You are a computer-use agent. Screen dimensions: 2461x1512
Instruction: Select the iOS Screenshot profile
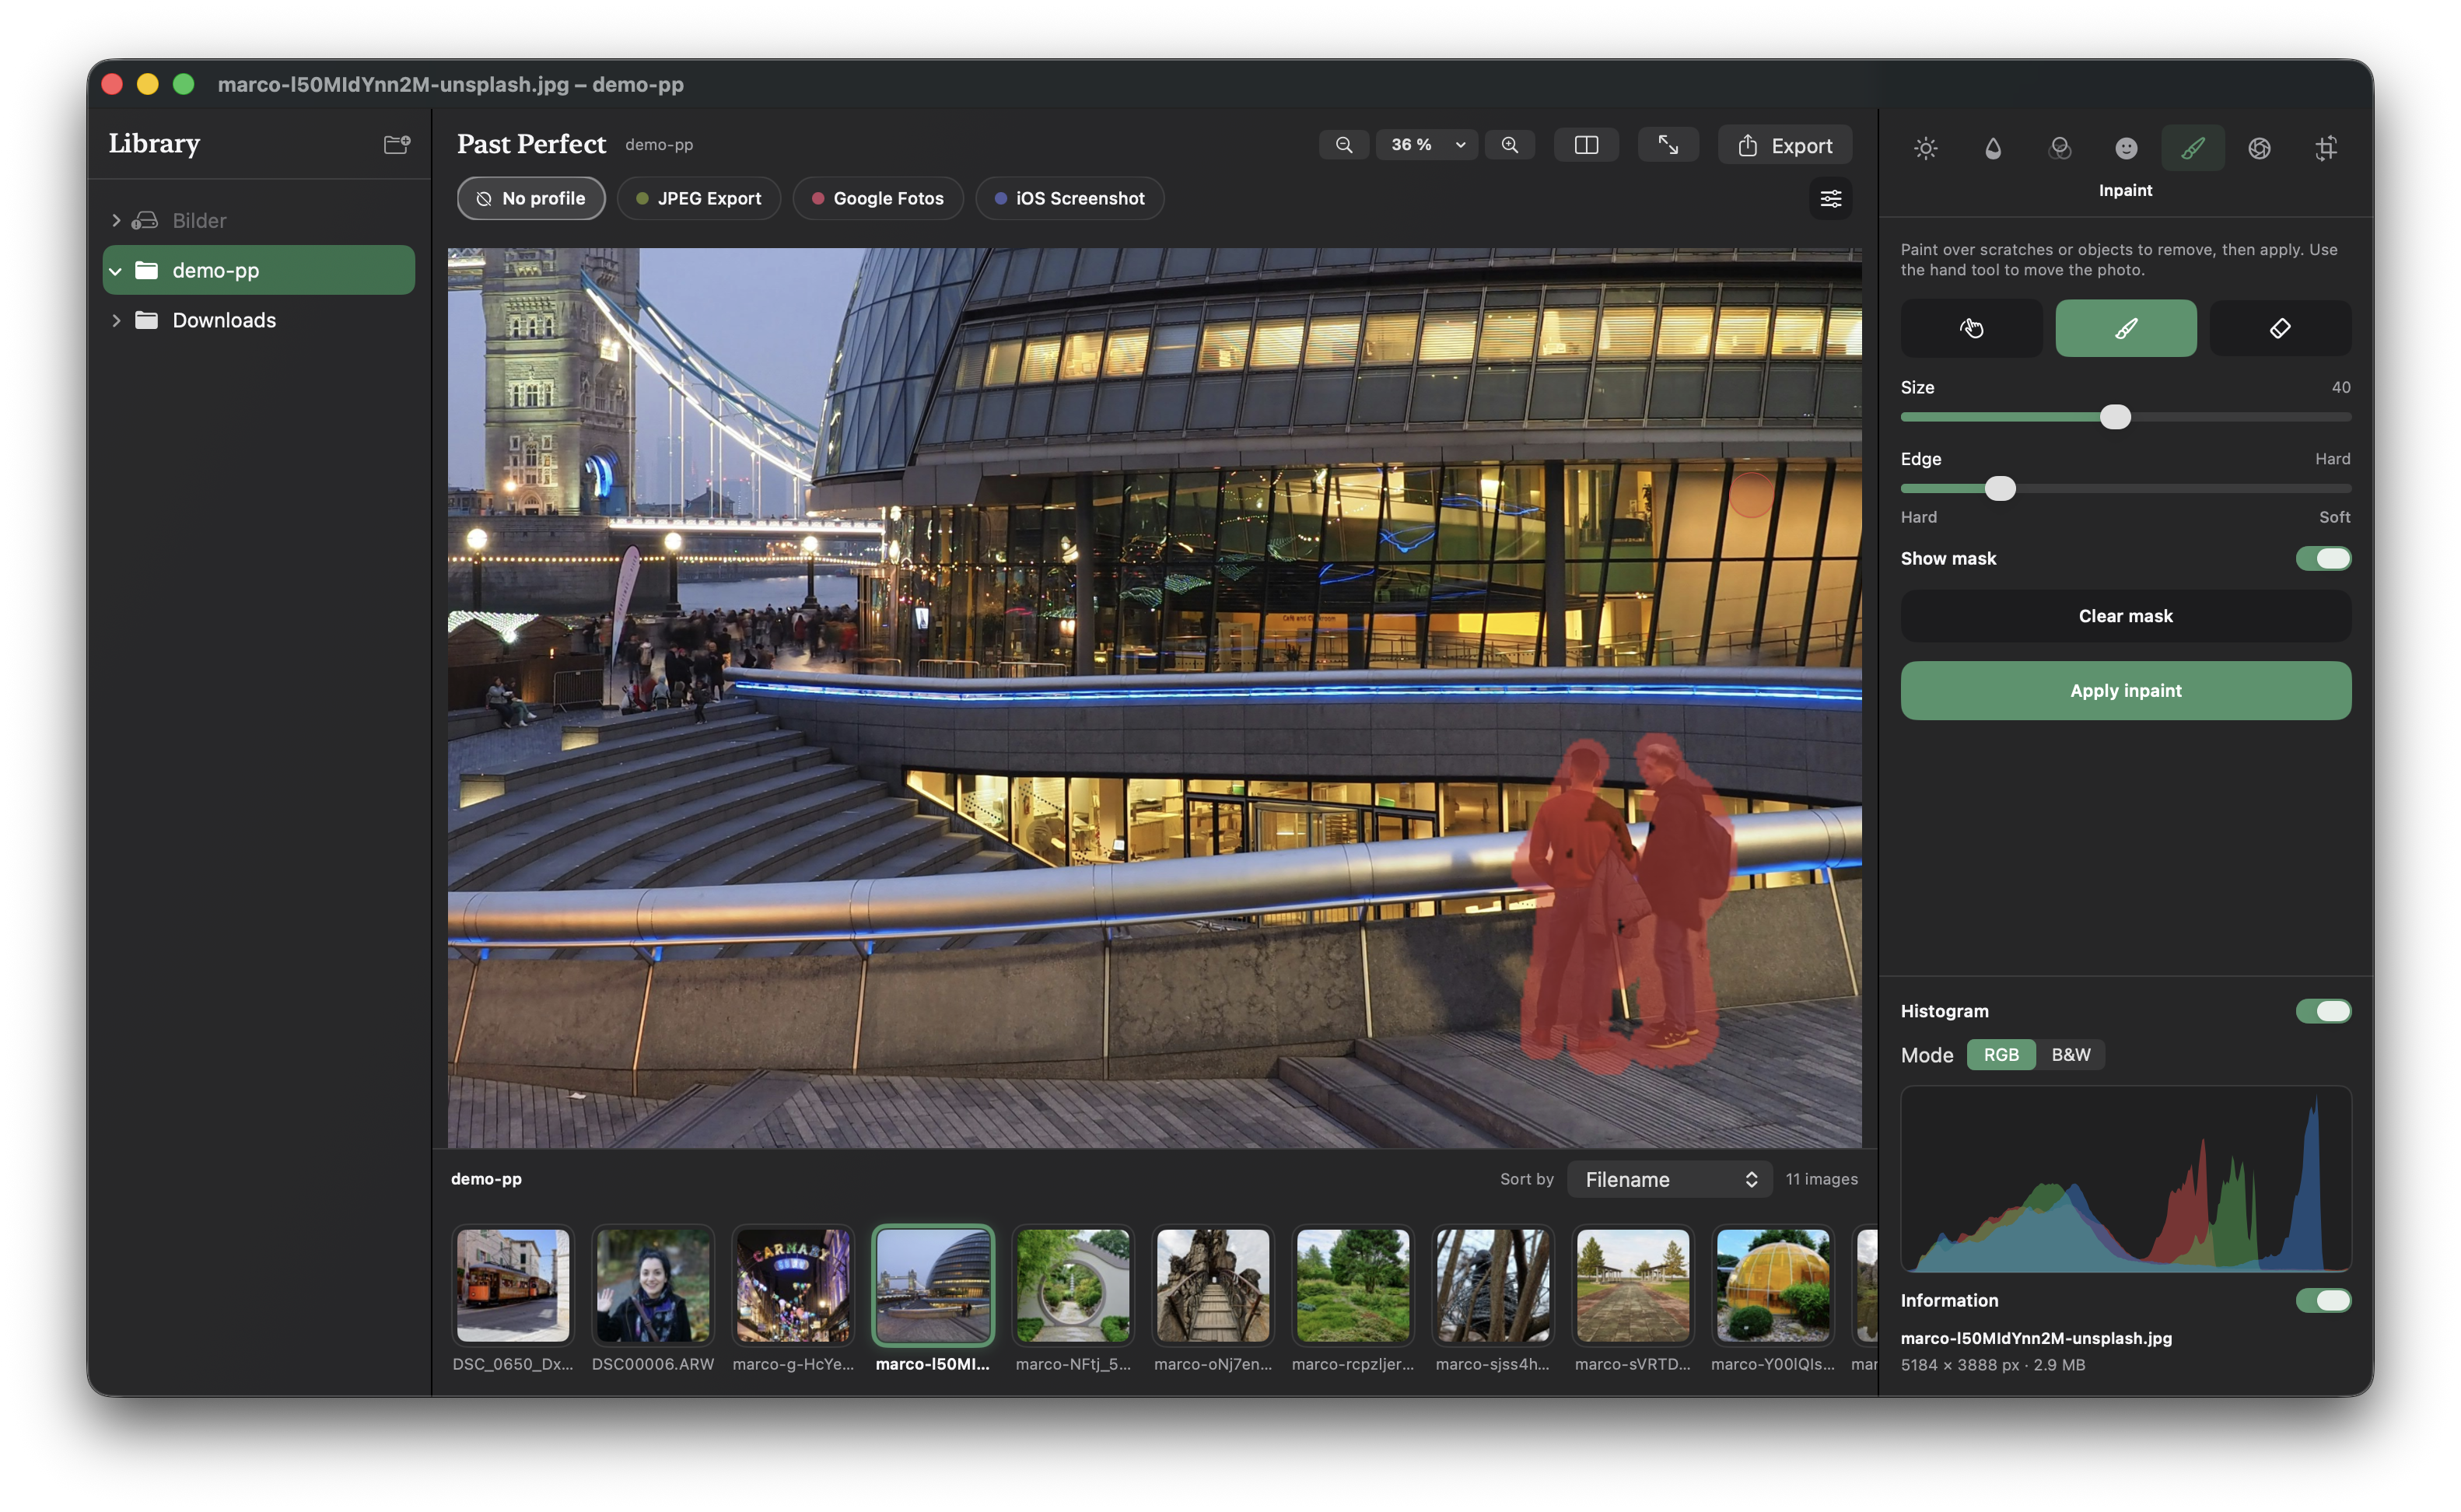point(1069,198)
